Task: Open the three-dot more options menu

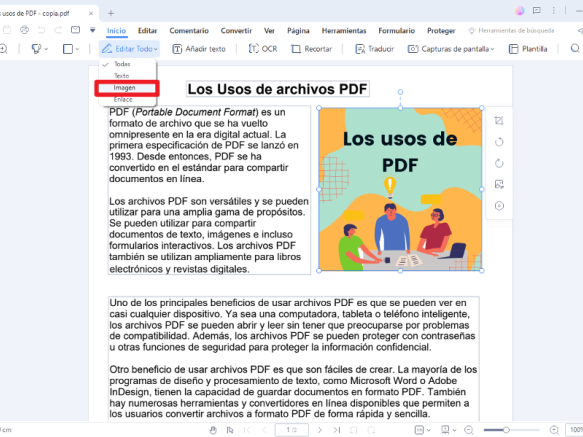Action: pyautogui.click(x=554, y=10)
